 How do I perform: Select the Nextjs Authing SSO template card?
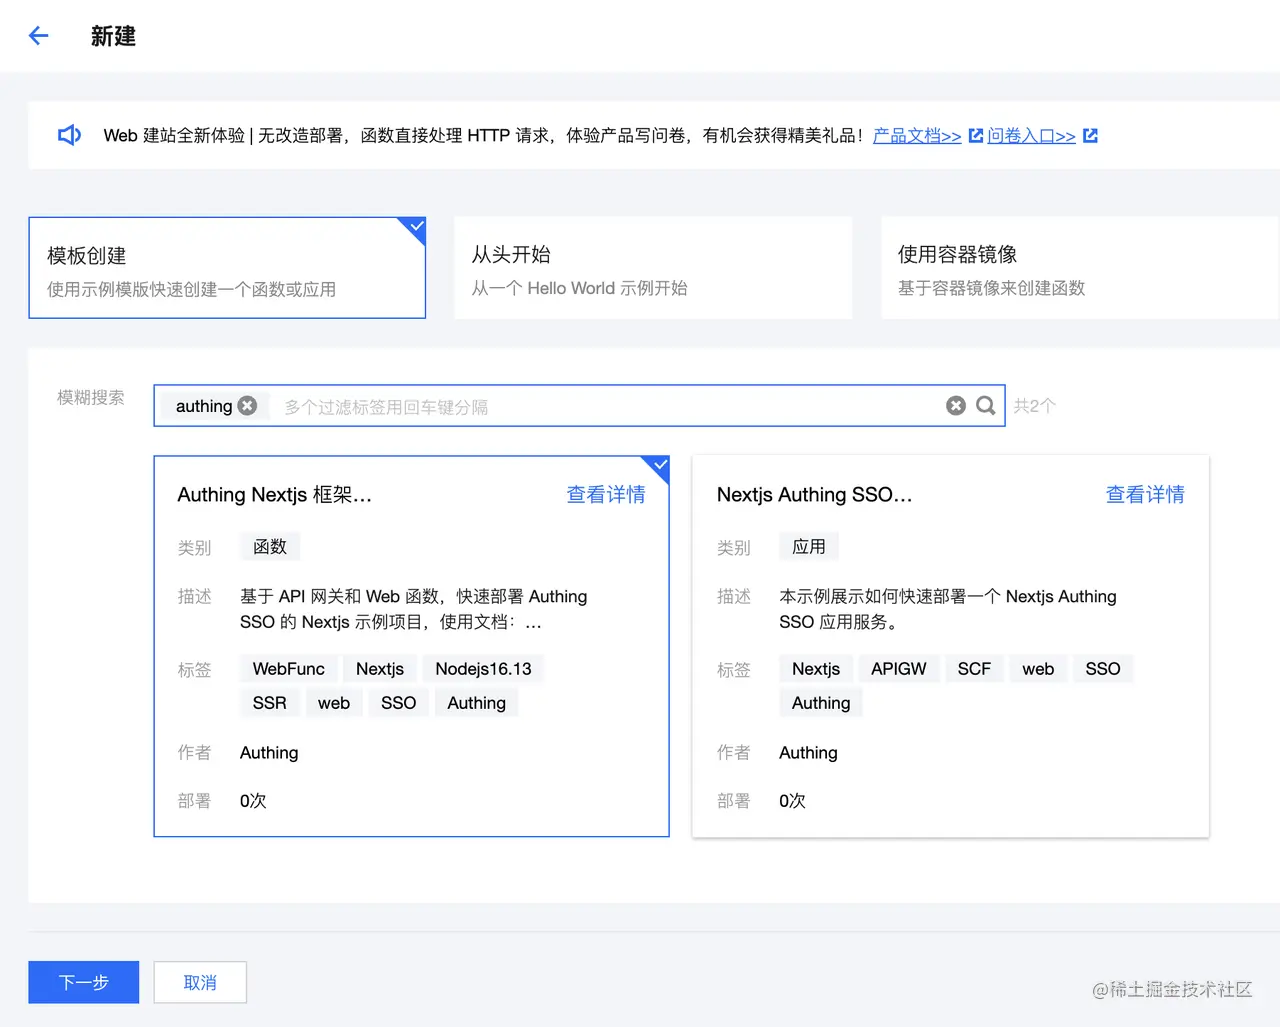point(950,646)
